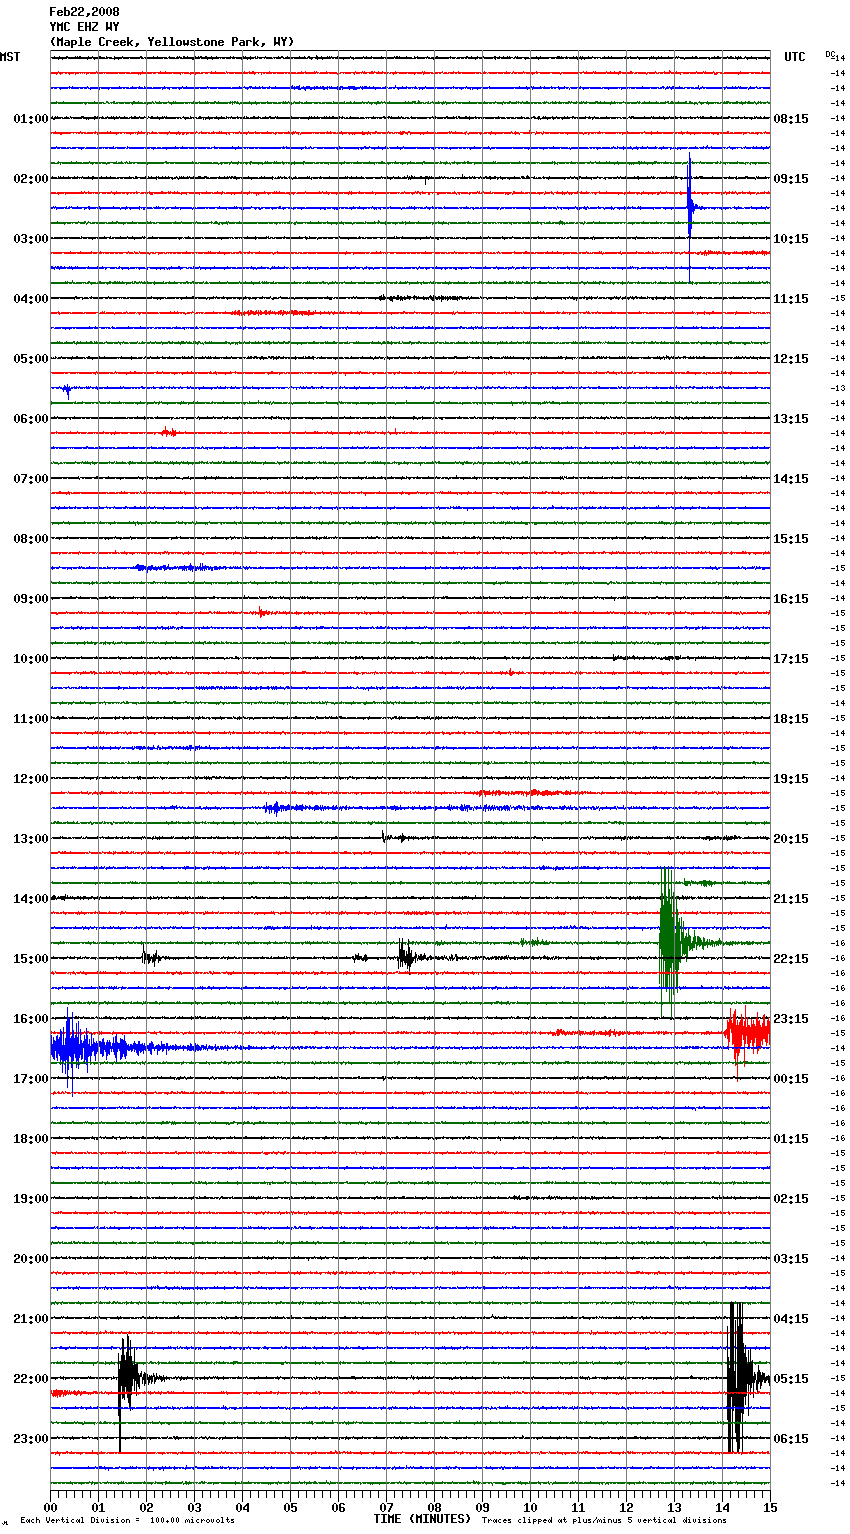Select the "20:00" MST row label
Screen dimensions: 850x1534
pos(31,1259)
